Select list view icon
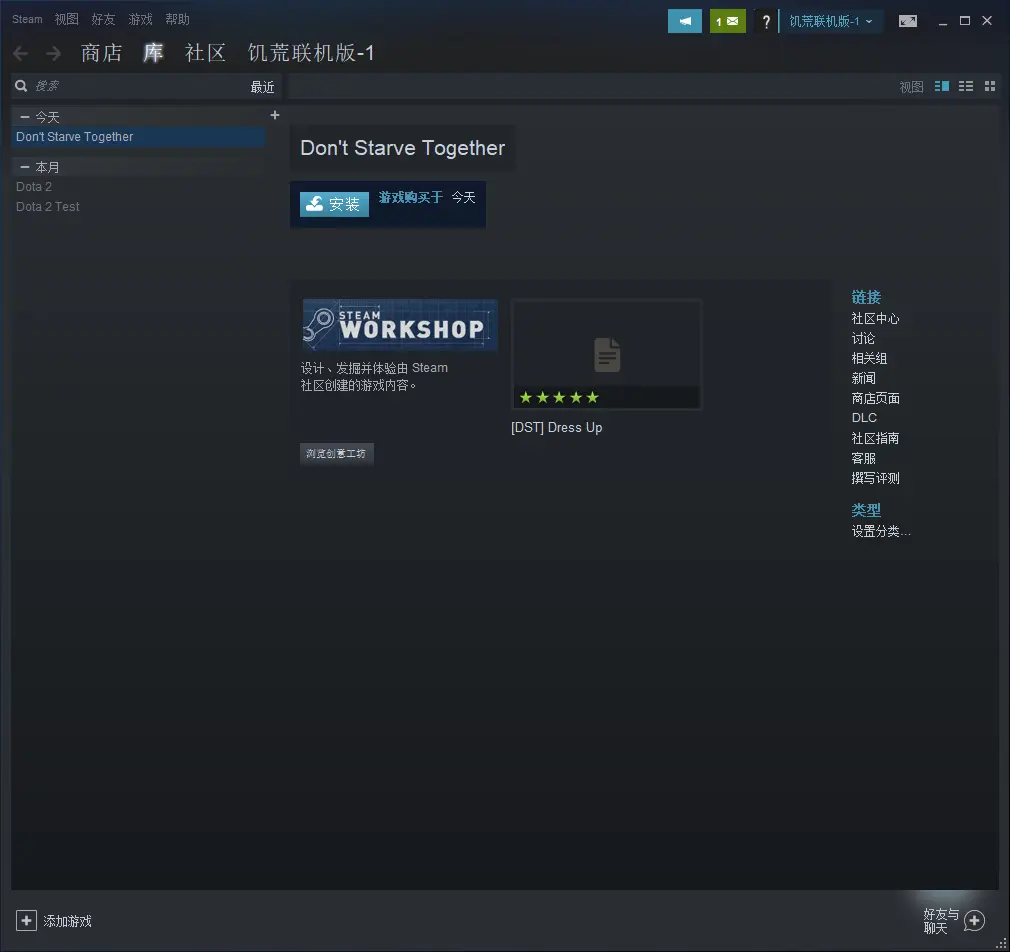Screen dimensions: 1010x952 pos(966,86)
